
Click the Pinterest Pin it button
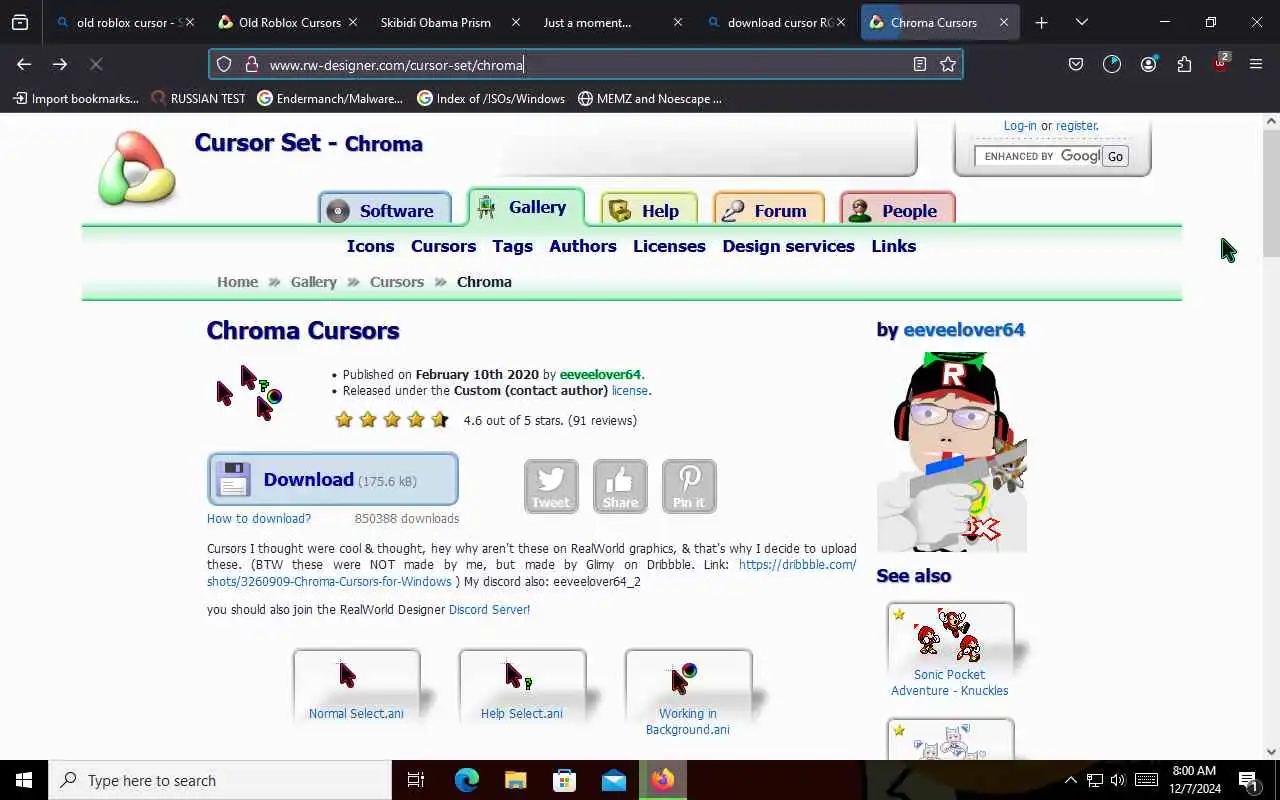tap(689, 486)
